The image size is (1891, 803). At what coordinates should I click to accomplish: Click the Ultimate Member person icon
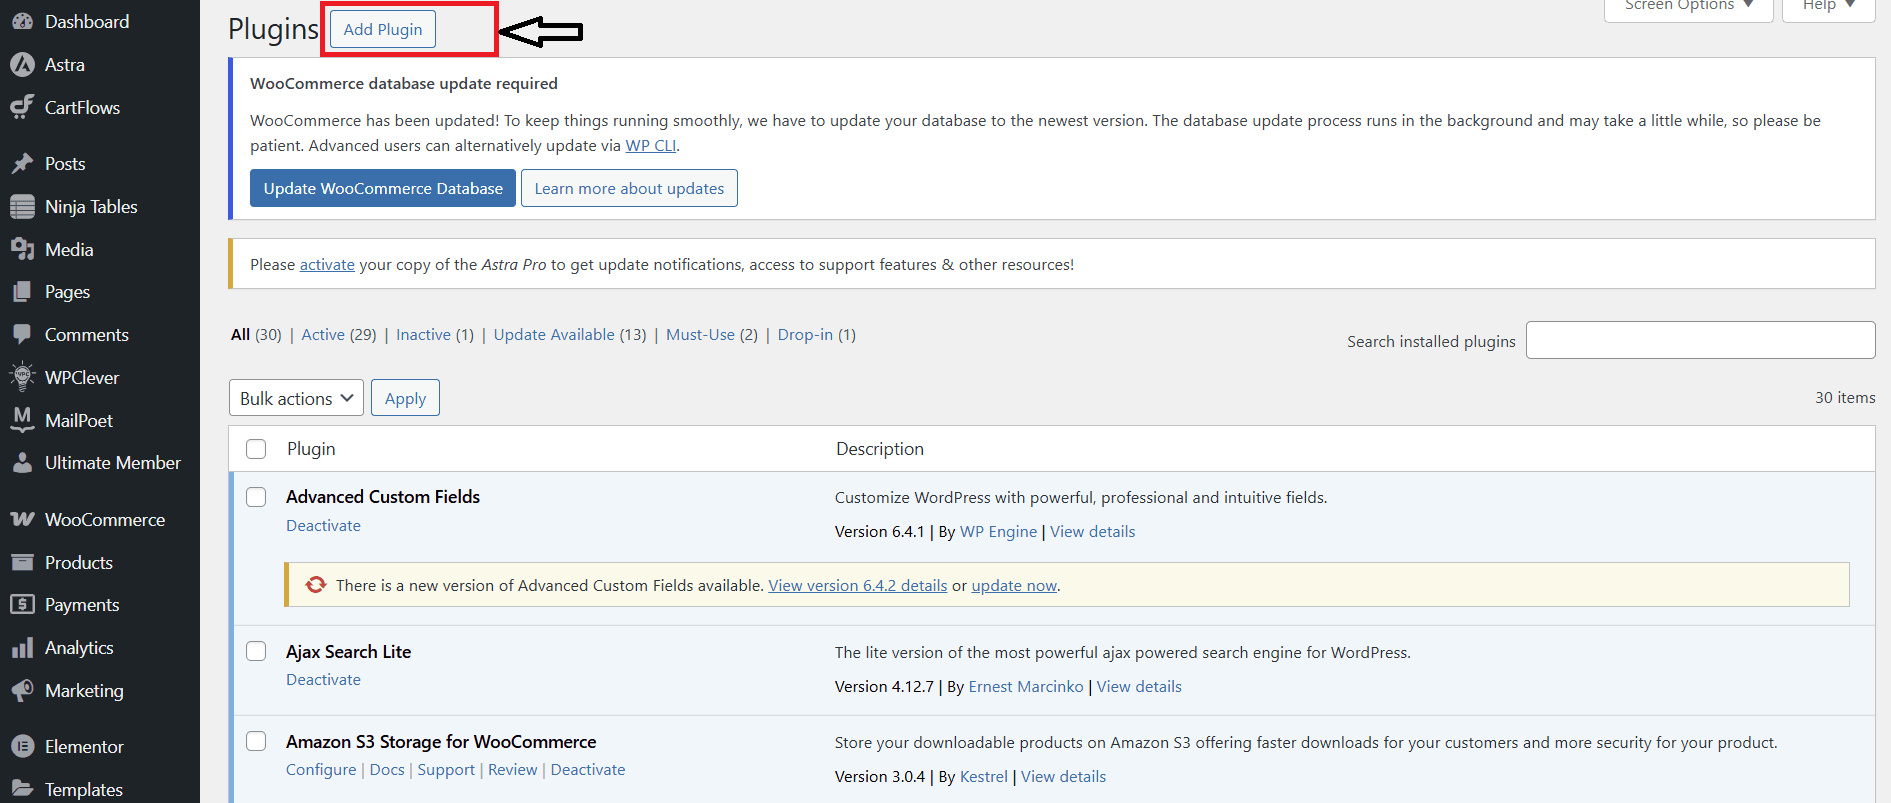22,462
